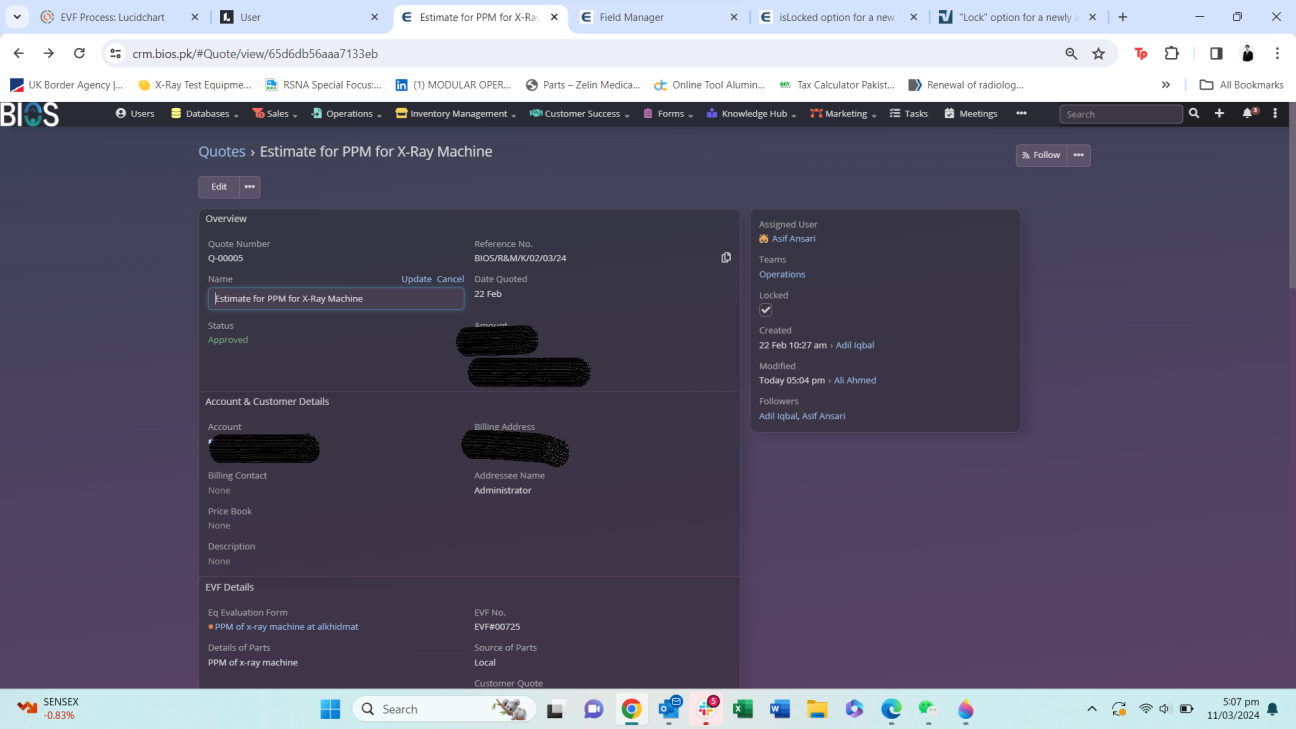This screenshot has height=729, width=1296.
Task: Open the All Bookmarks folder
Action: point(1241,85)
